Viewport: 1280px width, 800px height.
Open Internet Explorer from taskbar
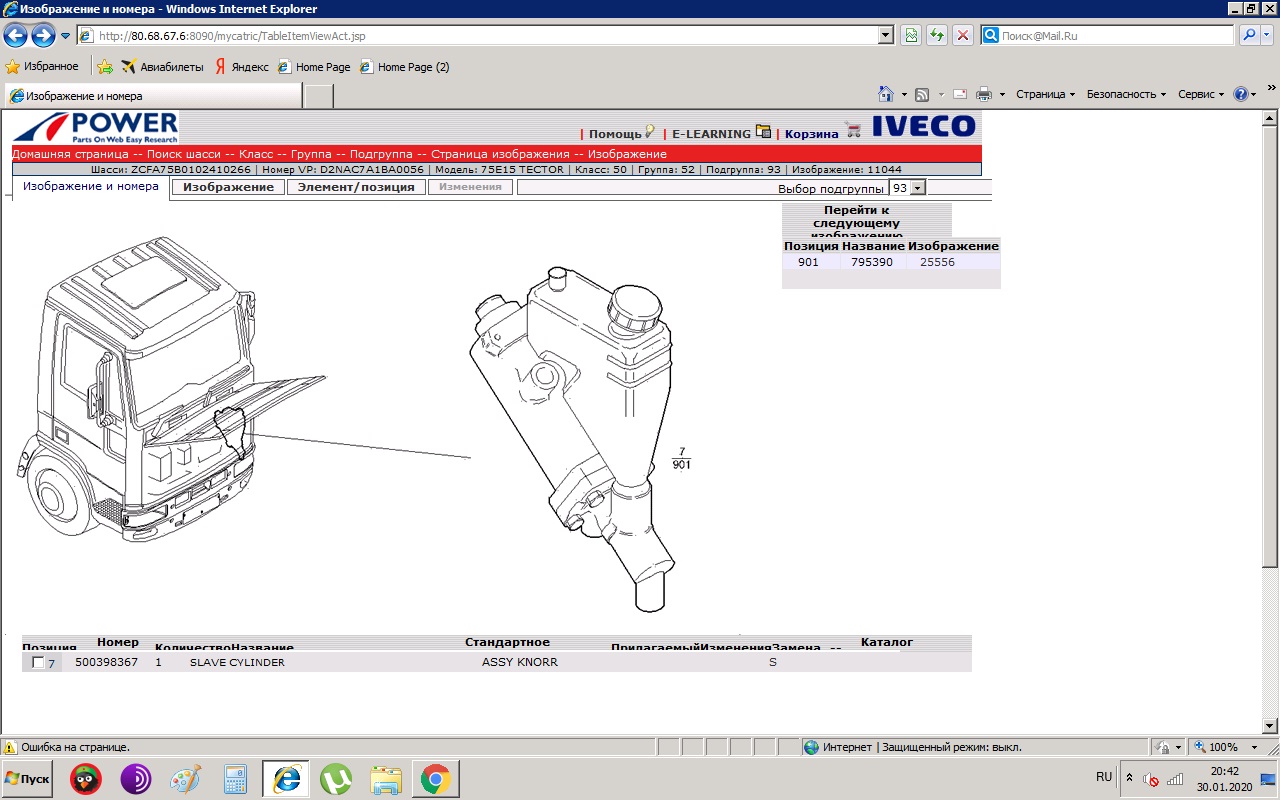click(x=286, y=778)
